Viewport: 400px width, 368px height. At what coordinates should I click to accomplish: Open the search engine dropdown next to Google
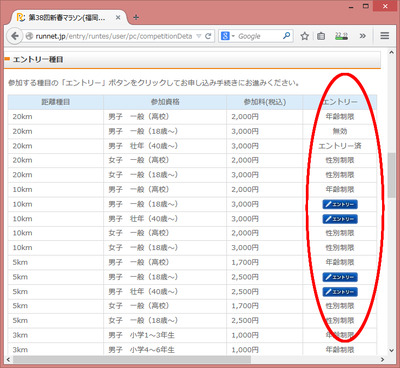pos(233,36)
